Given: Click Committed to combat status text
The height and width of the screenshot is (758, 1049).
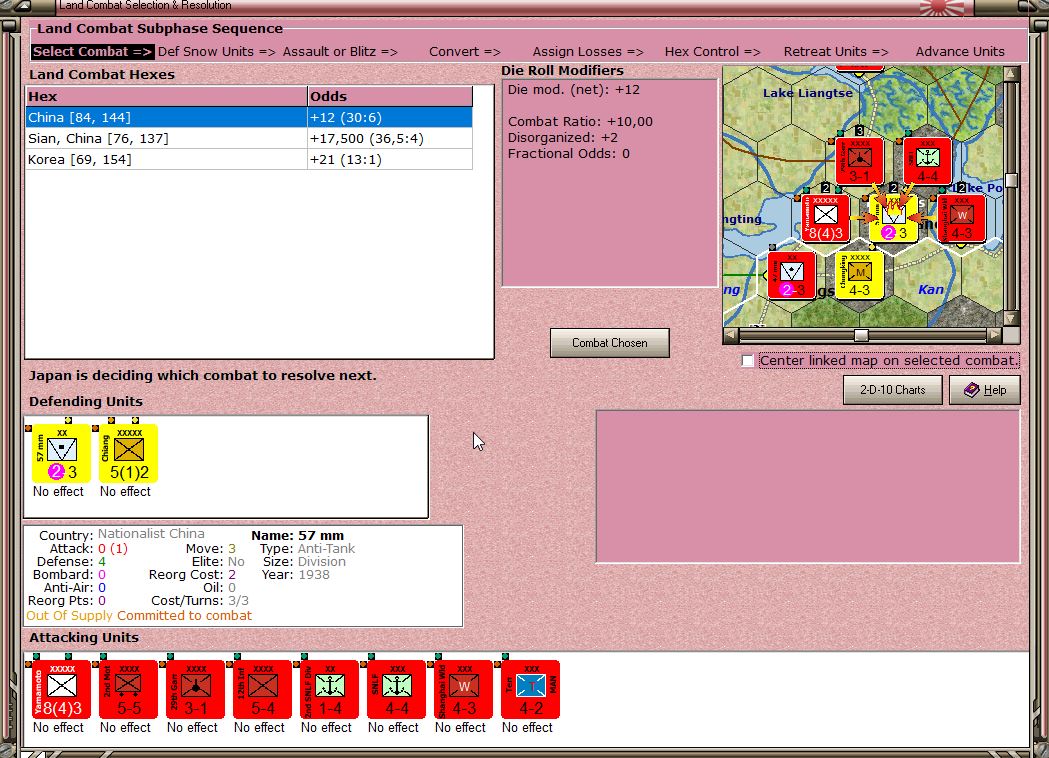Looking at the screenshot, I should point(185,615).
